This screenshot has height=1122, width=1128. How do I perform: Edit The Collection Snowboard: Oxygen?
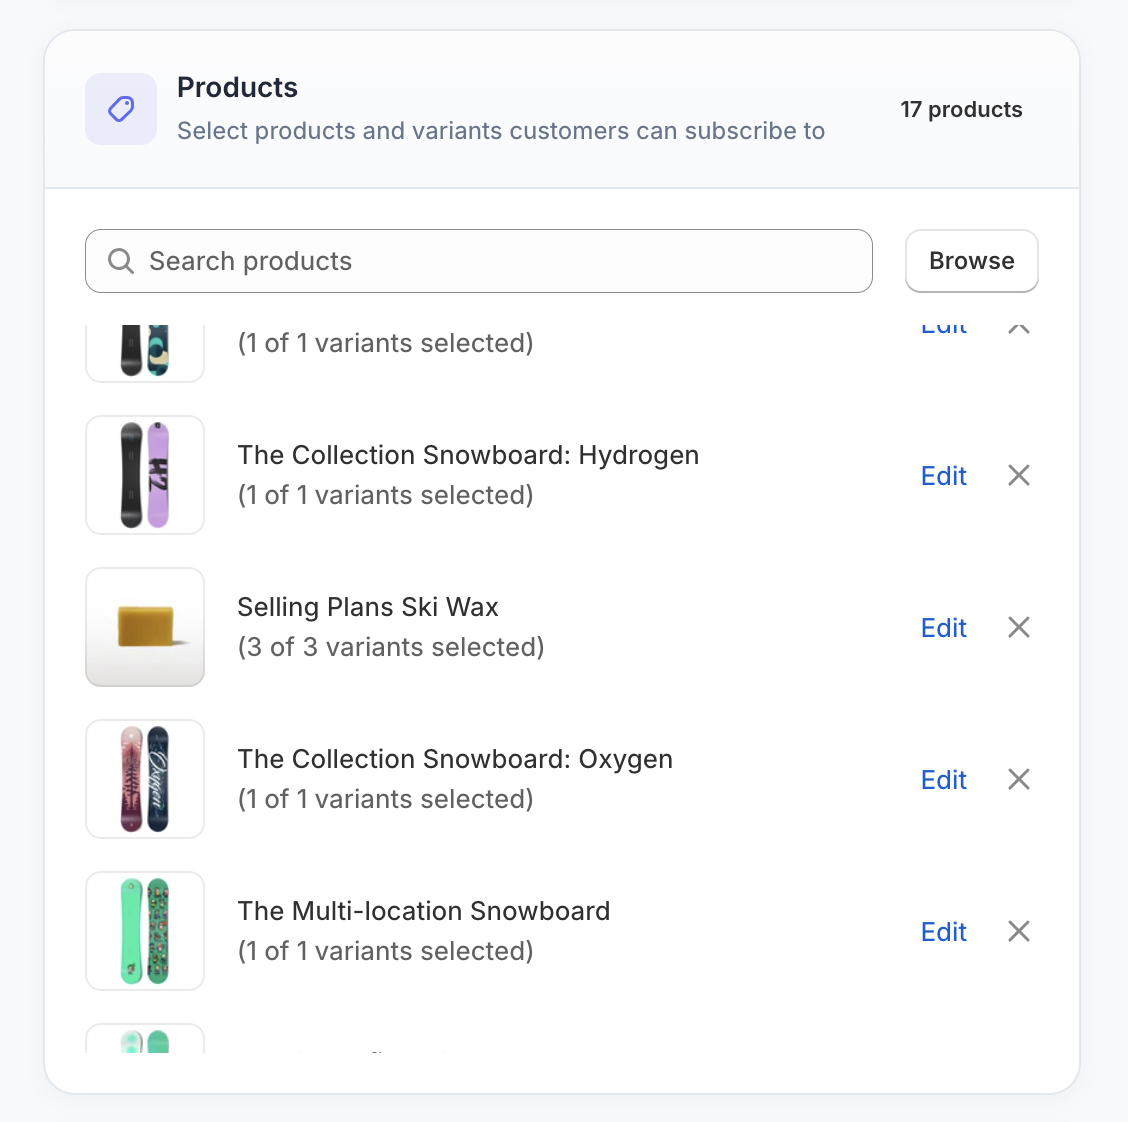(x=944, y=780)
